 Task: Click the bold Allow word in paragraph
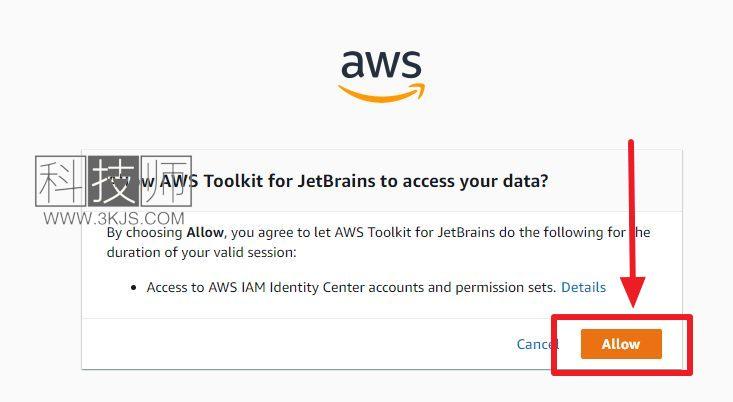(x=205, y=232)
